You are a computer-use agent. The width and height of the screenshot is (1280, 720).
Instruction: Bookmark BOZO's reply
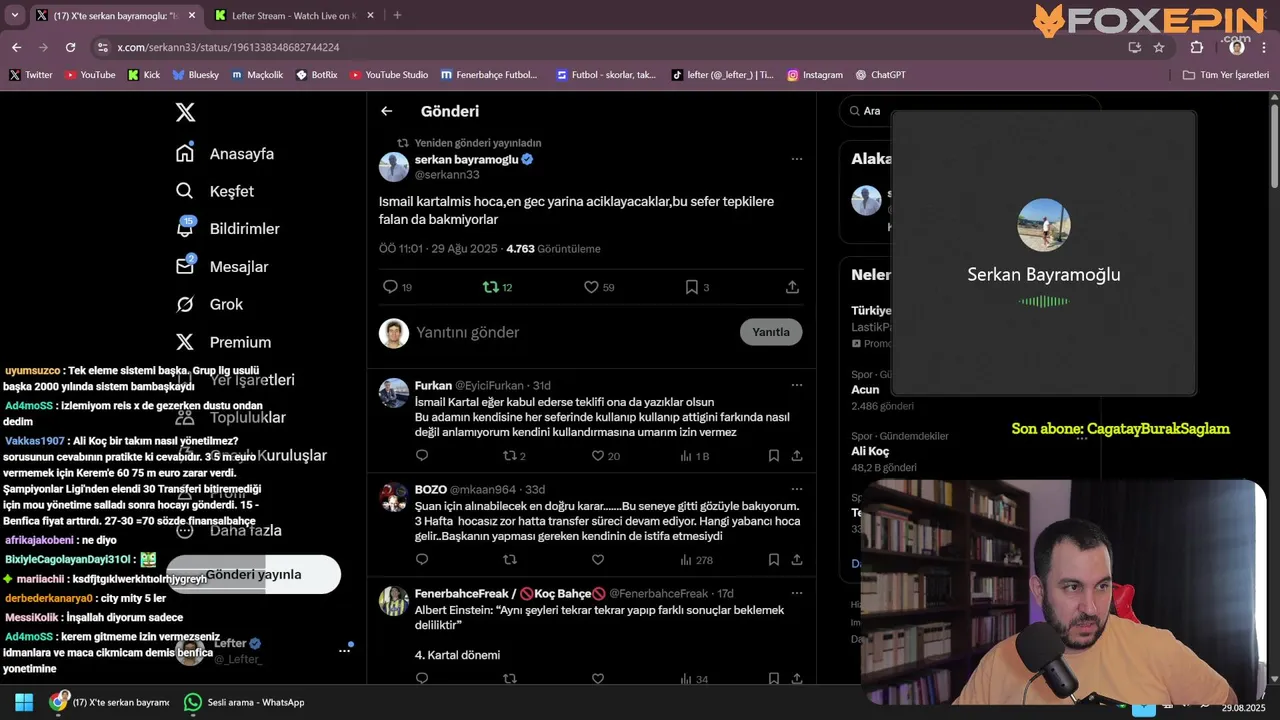[774, 560]
